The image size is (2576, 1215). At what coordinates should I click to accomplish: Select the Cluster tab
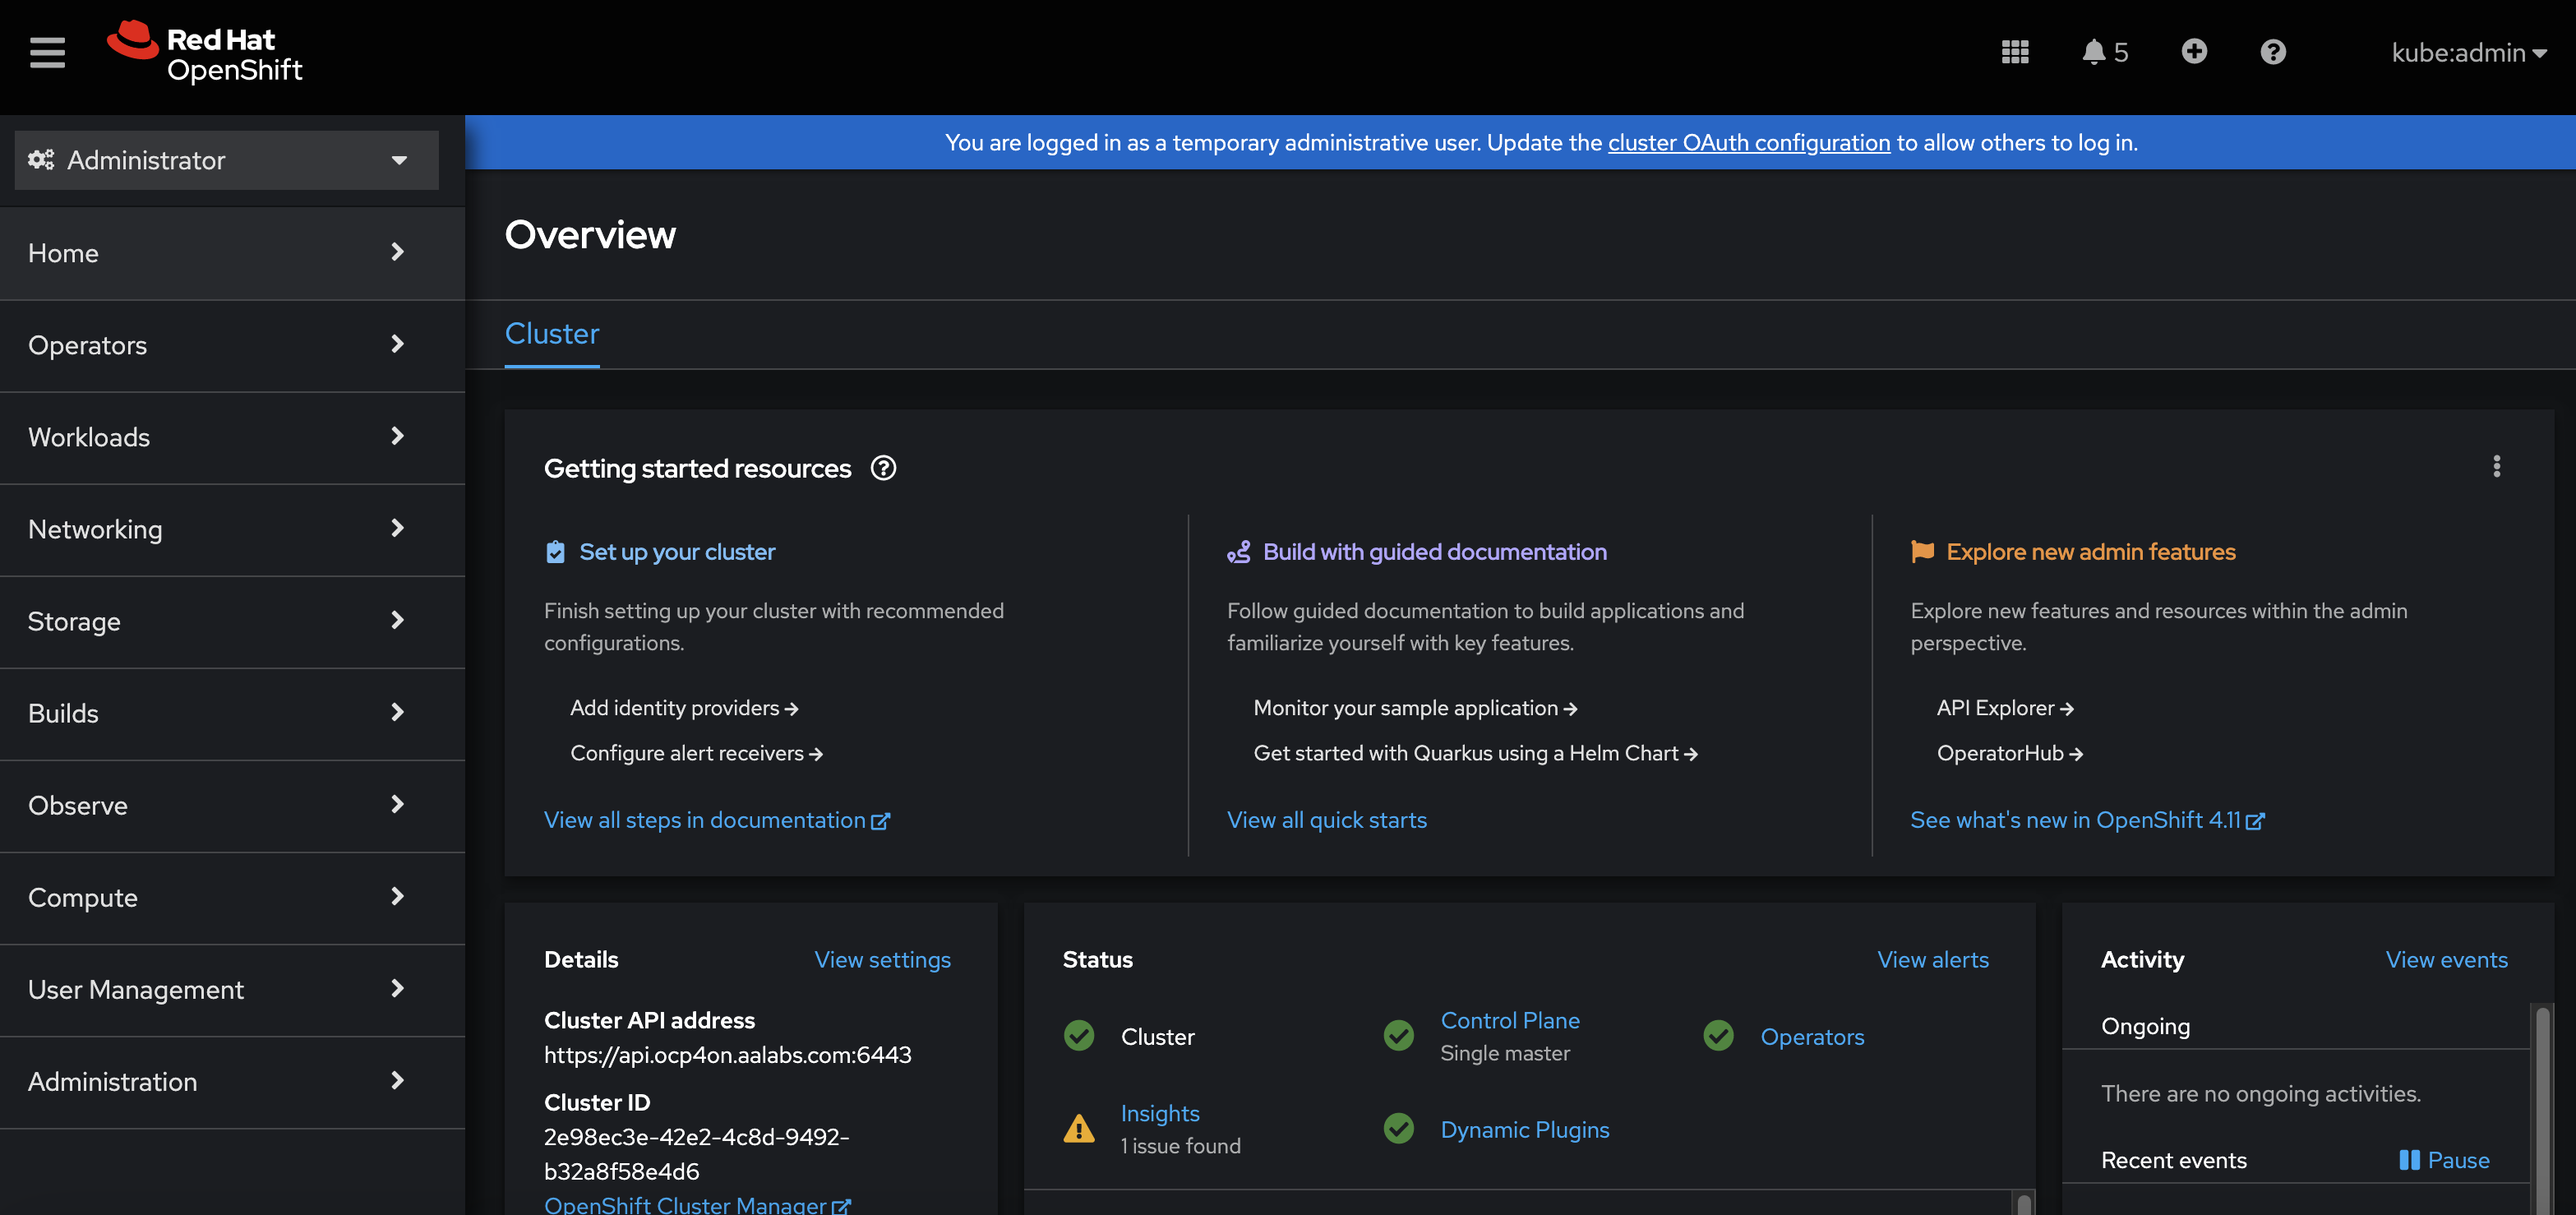(x=552, y=334)
